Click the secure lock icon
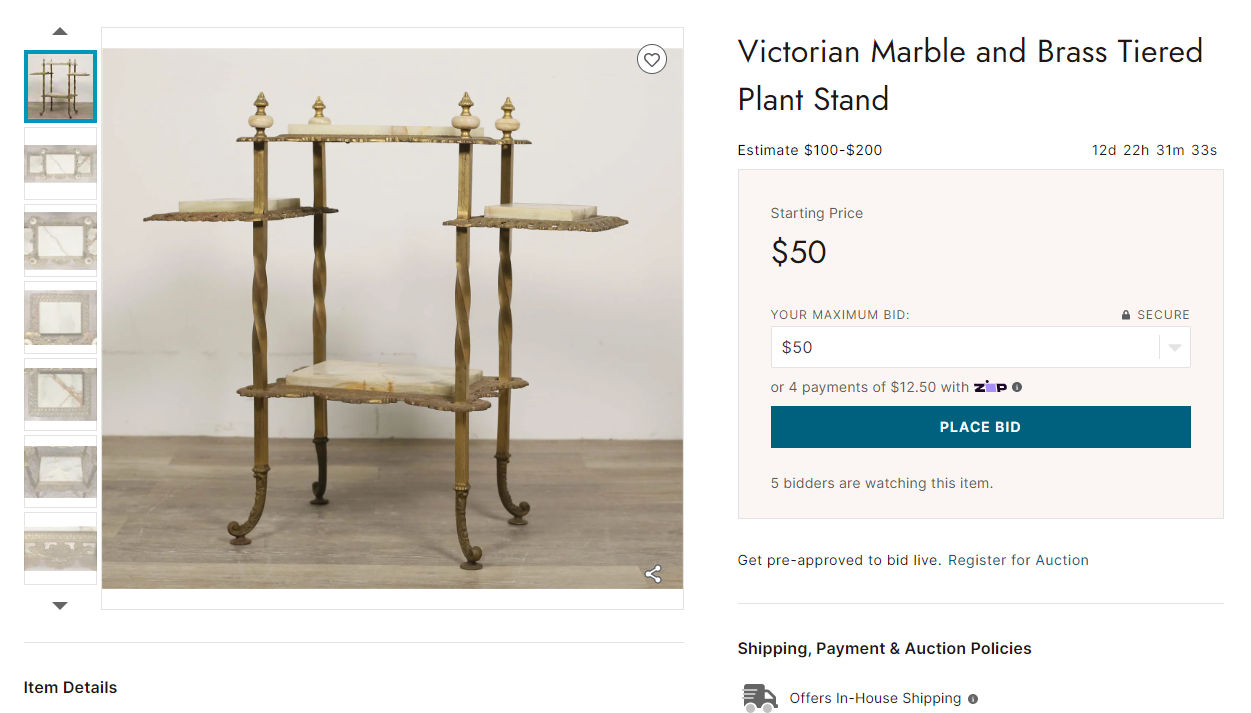 pos(1126,315)
